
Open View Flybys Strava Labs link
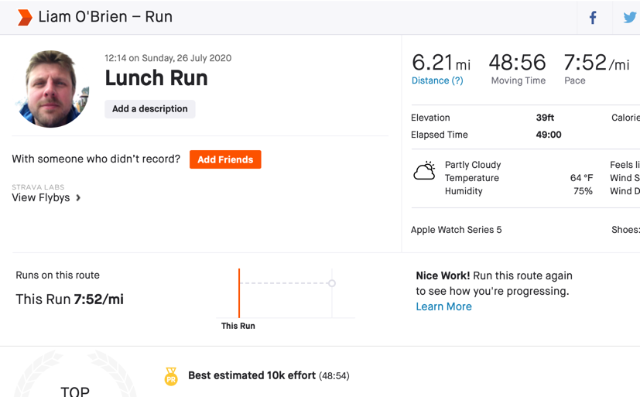[x=41, y=197]
